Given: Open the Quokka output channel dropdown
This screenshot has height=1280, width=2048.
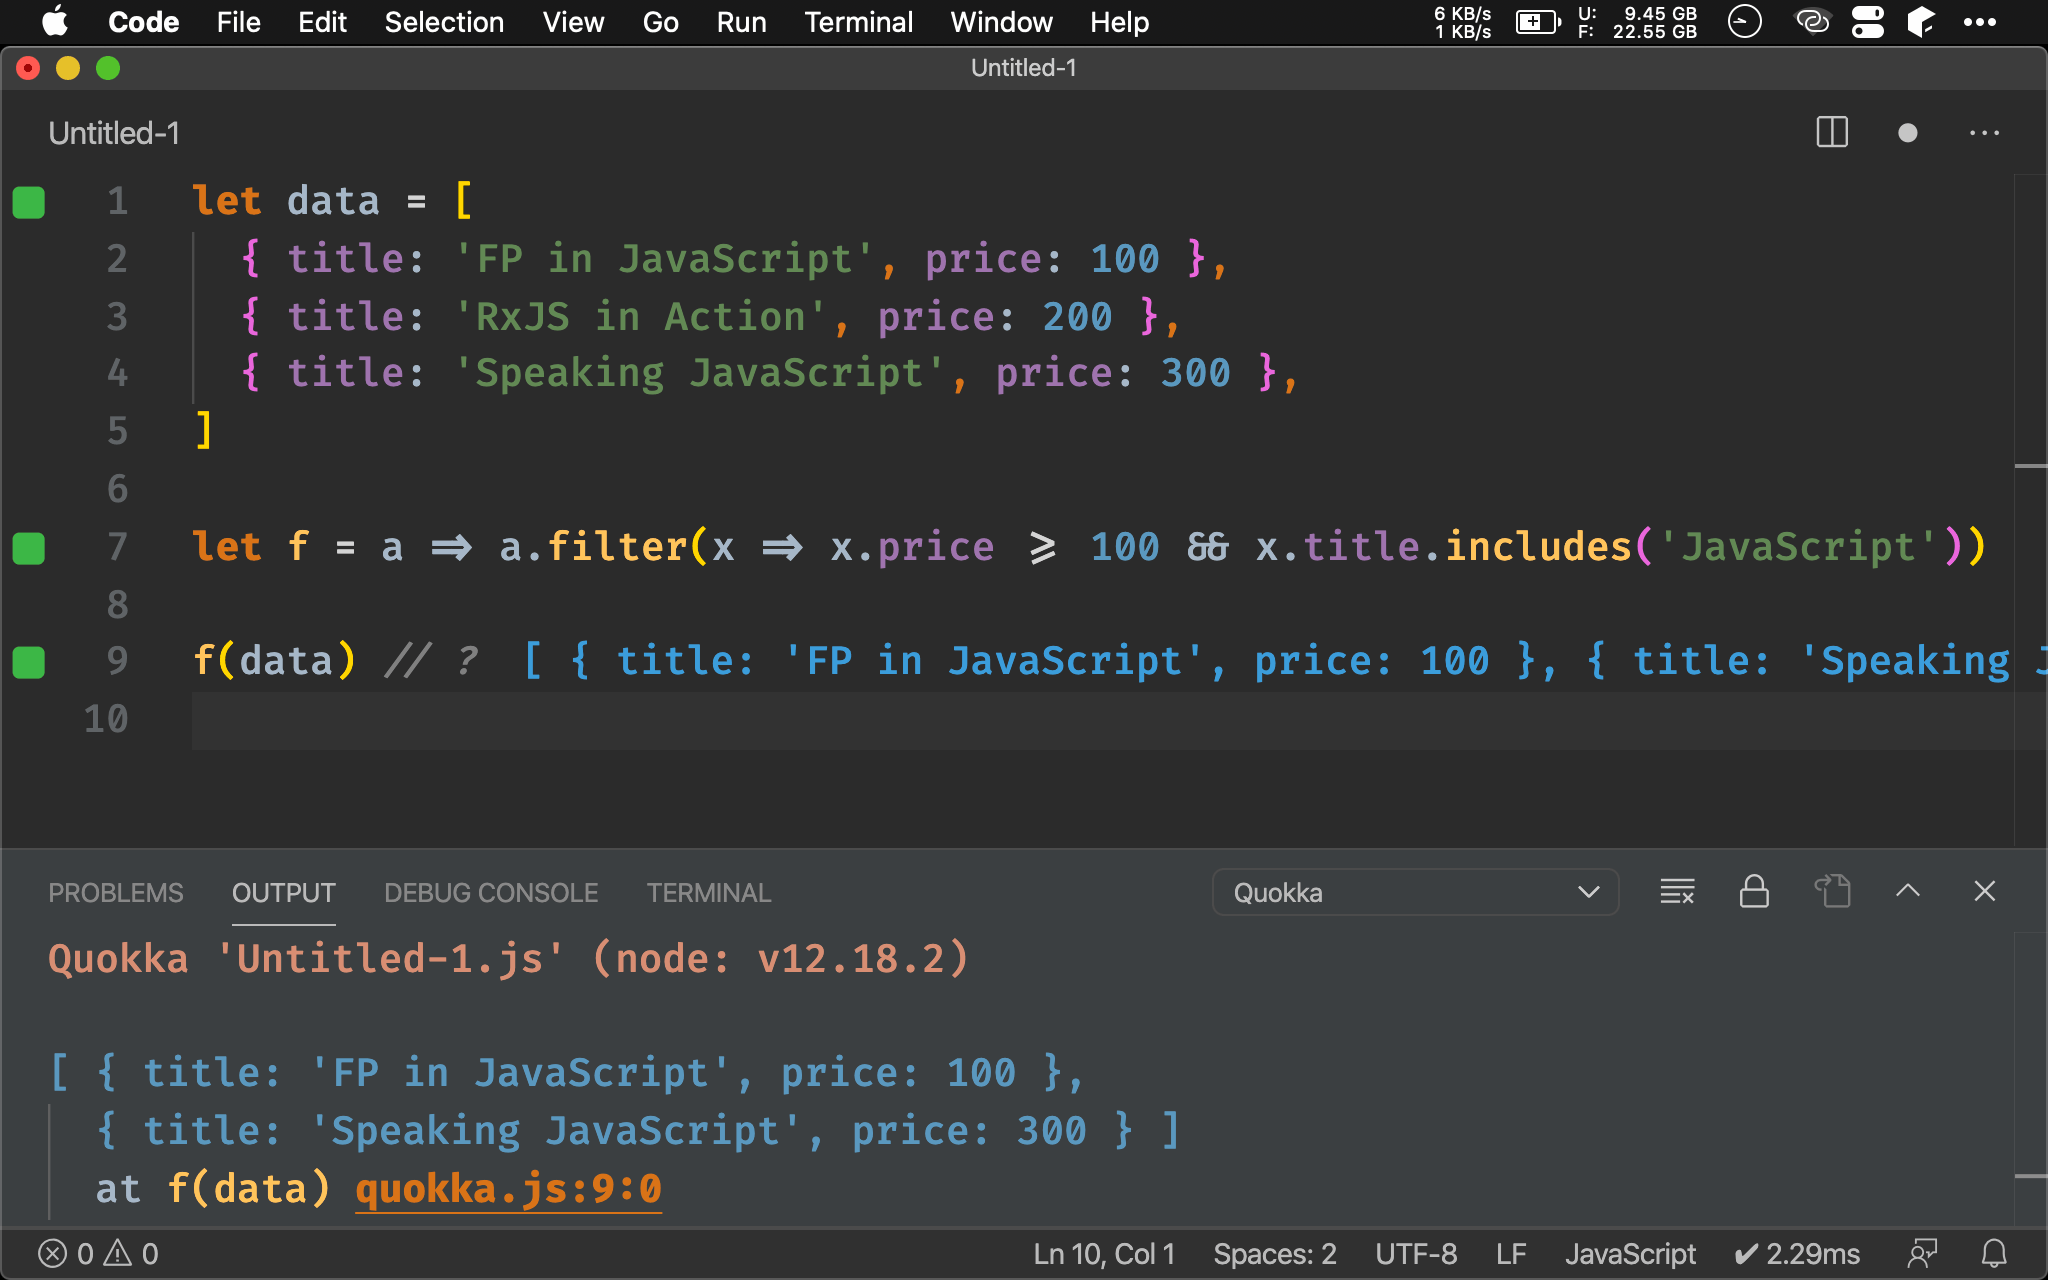Looking at the screenshot, I should 1415,892.
